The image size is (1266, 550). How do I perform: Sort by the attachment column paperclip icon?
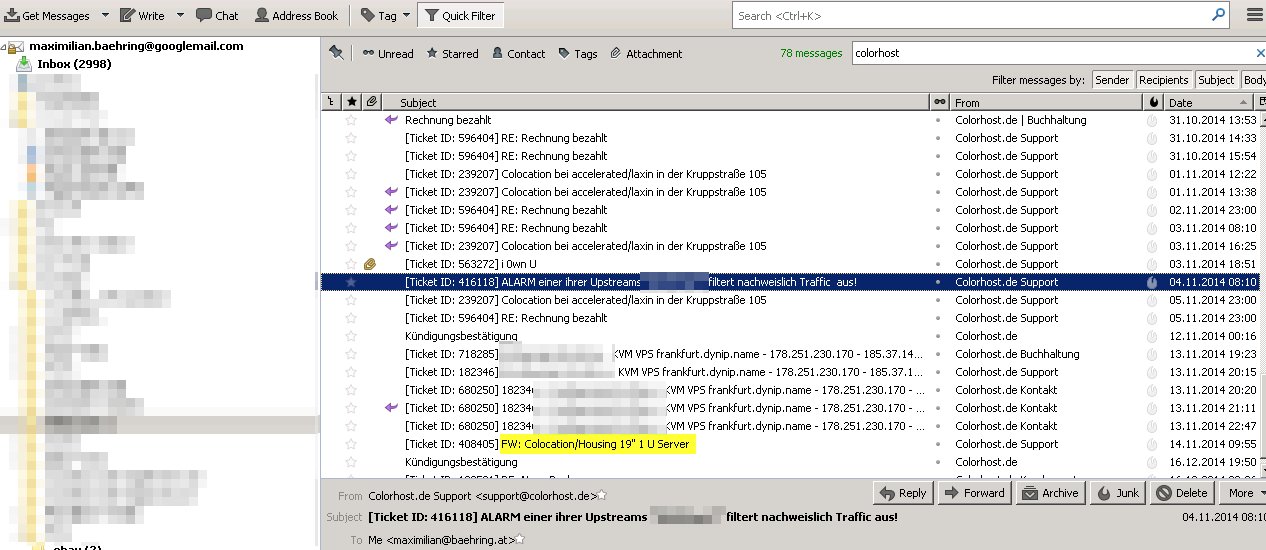[x=371, y=102]
